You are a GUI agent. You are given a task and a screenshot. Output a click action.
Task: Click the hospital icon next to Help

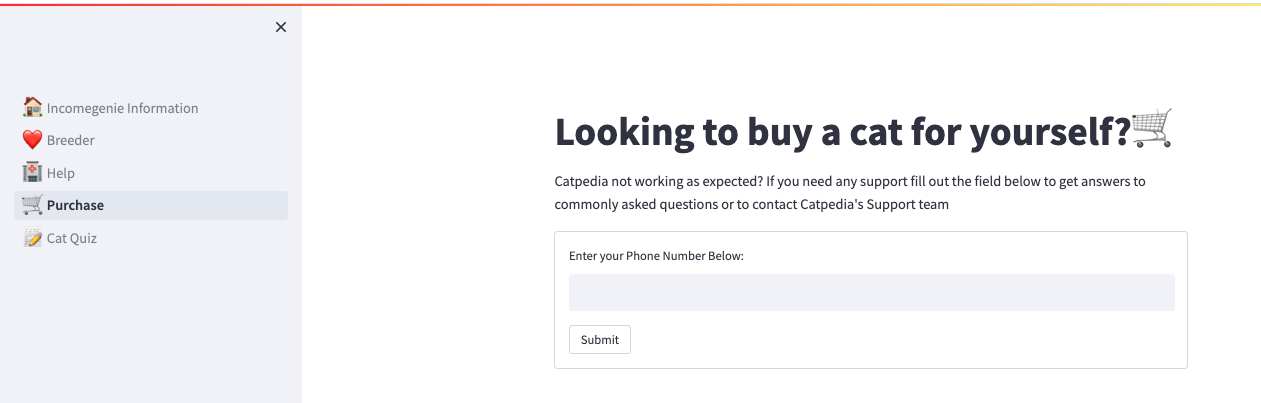coord(32,173)
